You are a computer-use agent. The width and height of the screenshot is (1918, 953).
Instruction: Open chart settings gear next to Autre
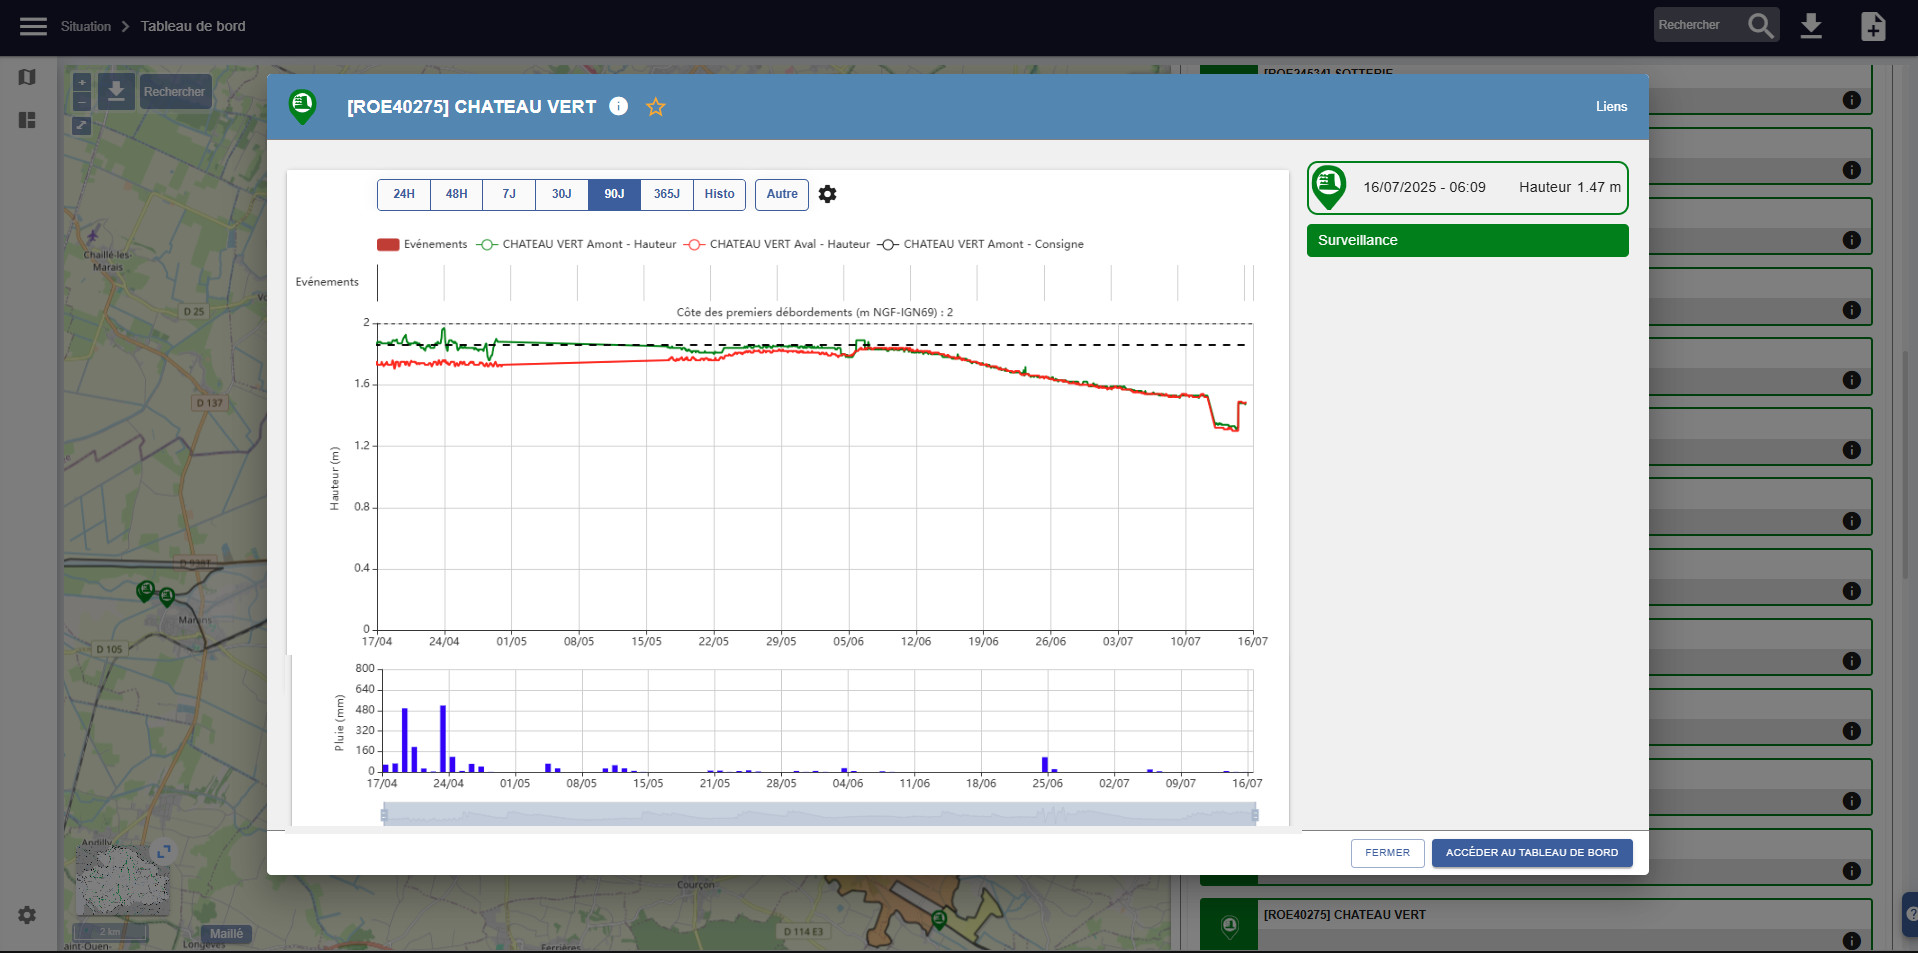(827, 194)
